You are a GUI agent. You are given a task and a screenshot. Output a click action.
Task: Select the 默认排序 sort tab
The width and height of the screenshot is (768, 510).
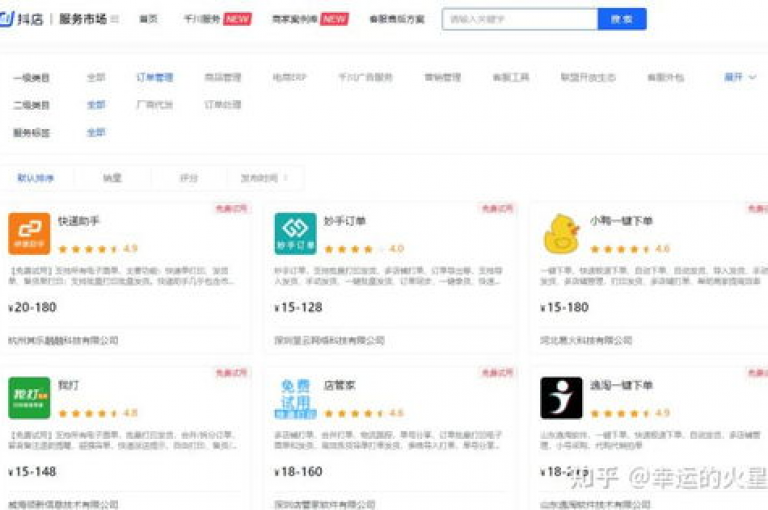coord(35,178)
